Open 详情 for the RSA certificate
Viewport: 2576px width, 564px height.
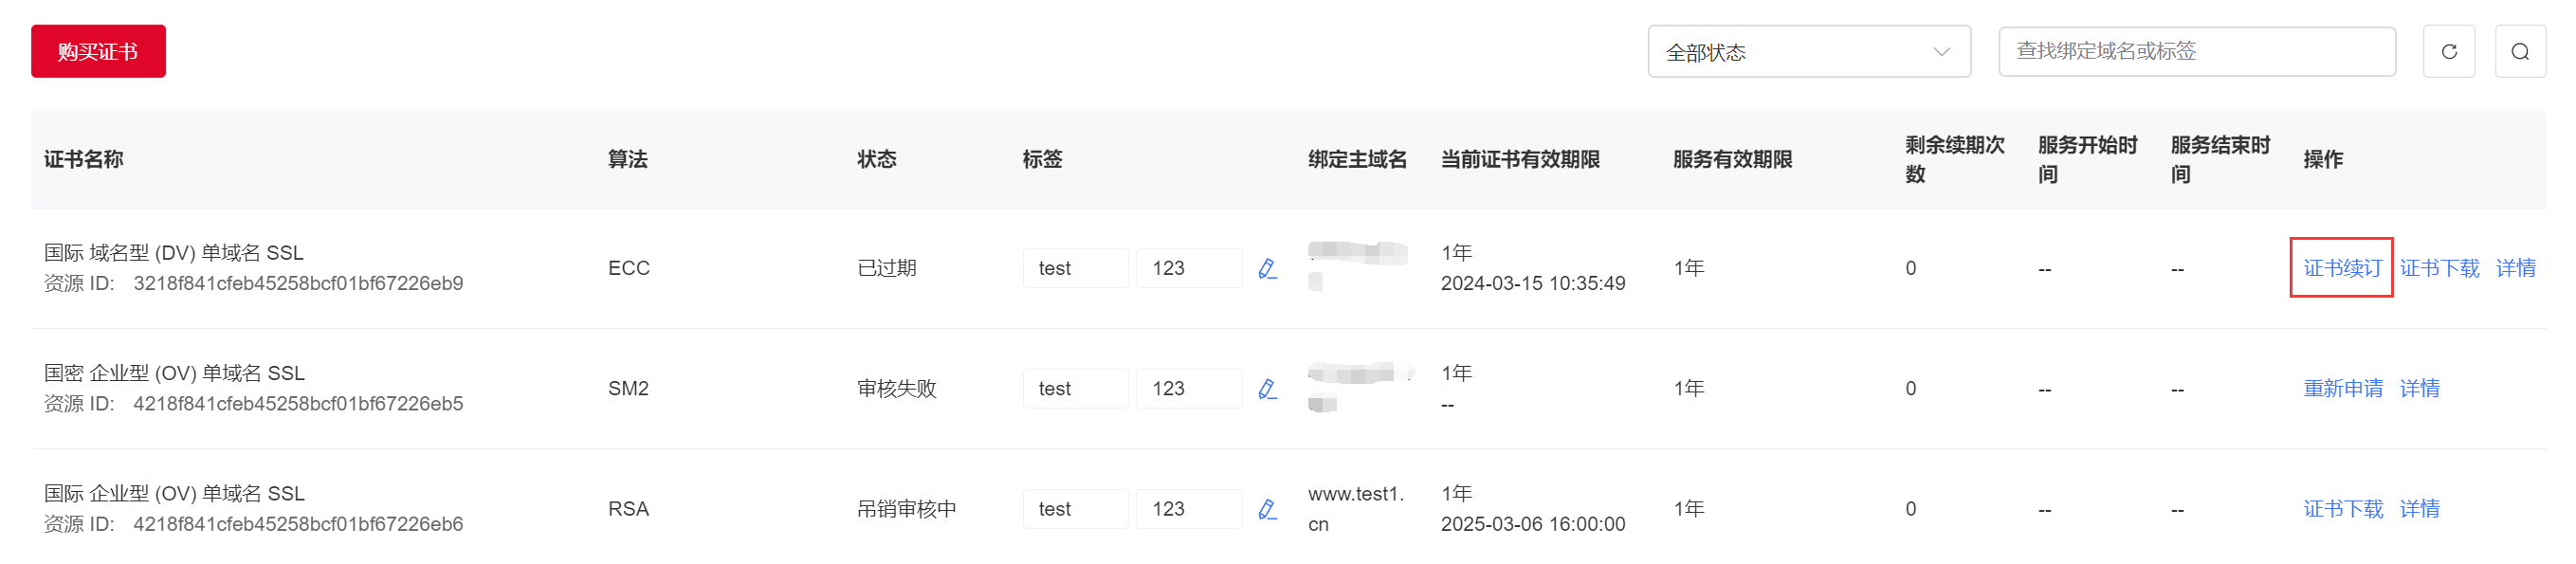[x=2419, y=509]
